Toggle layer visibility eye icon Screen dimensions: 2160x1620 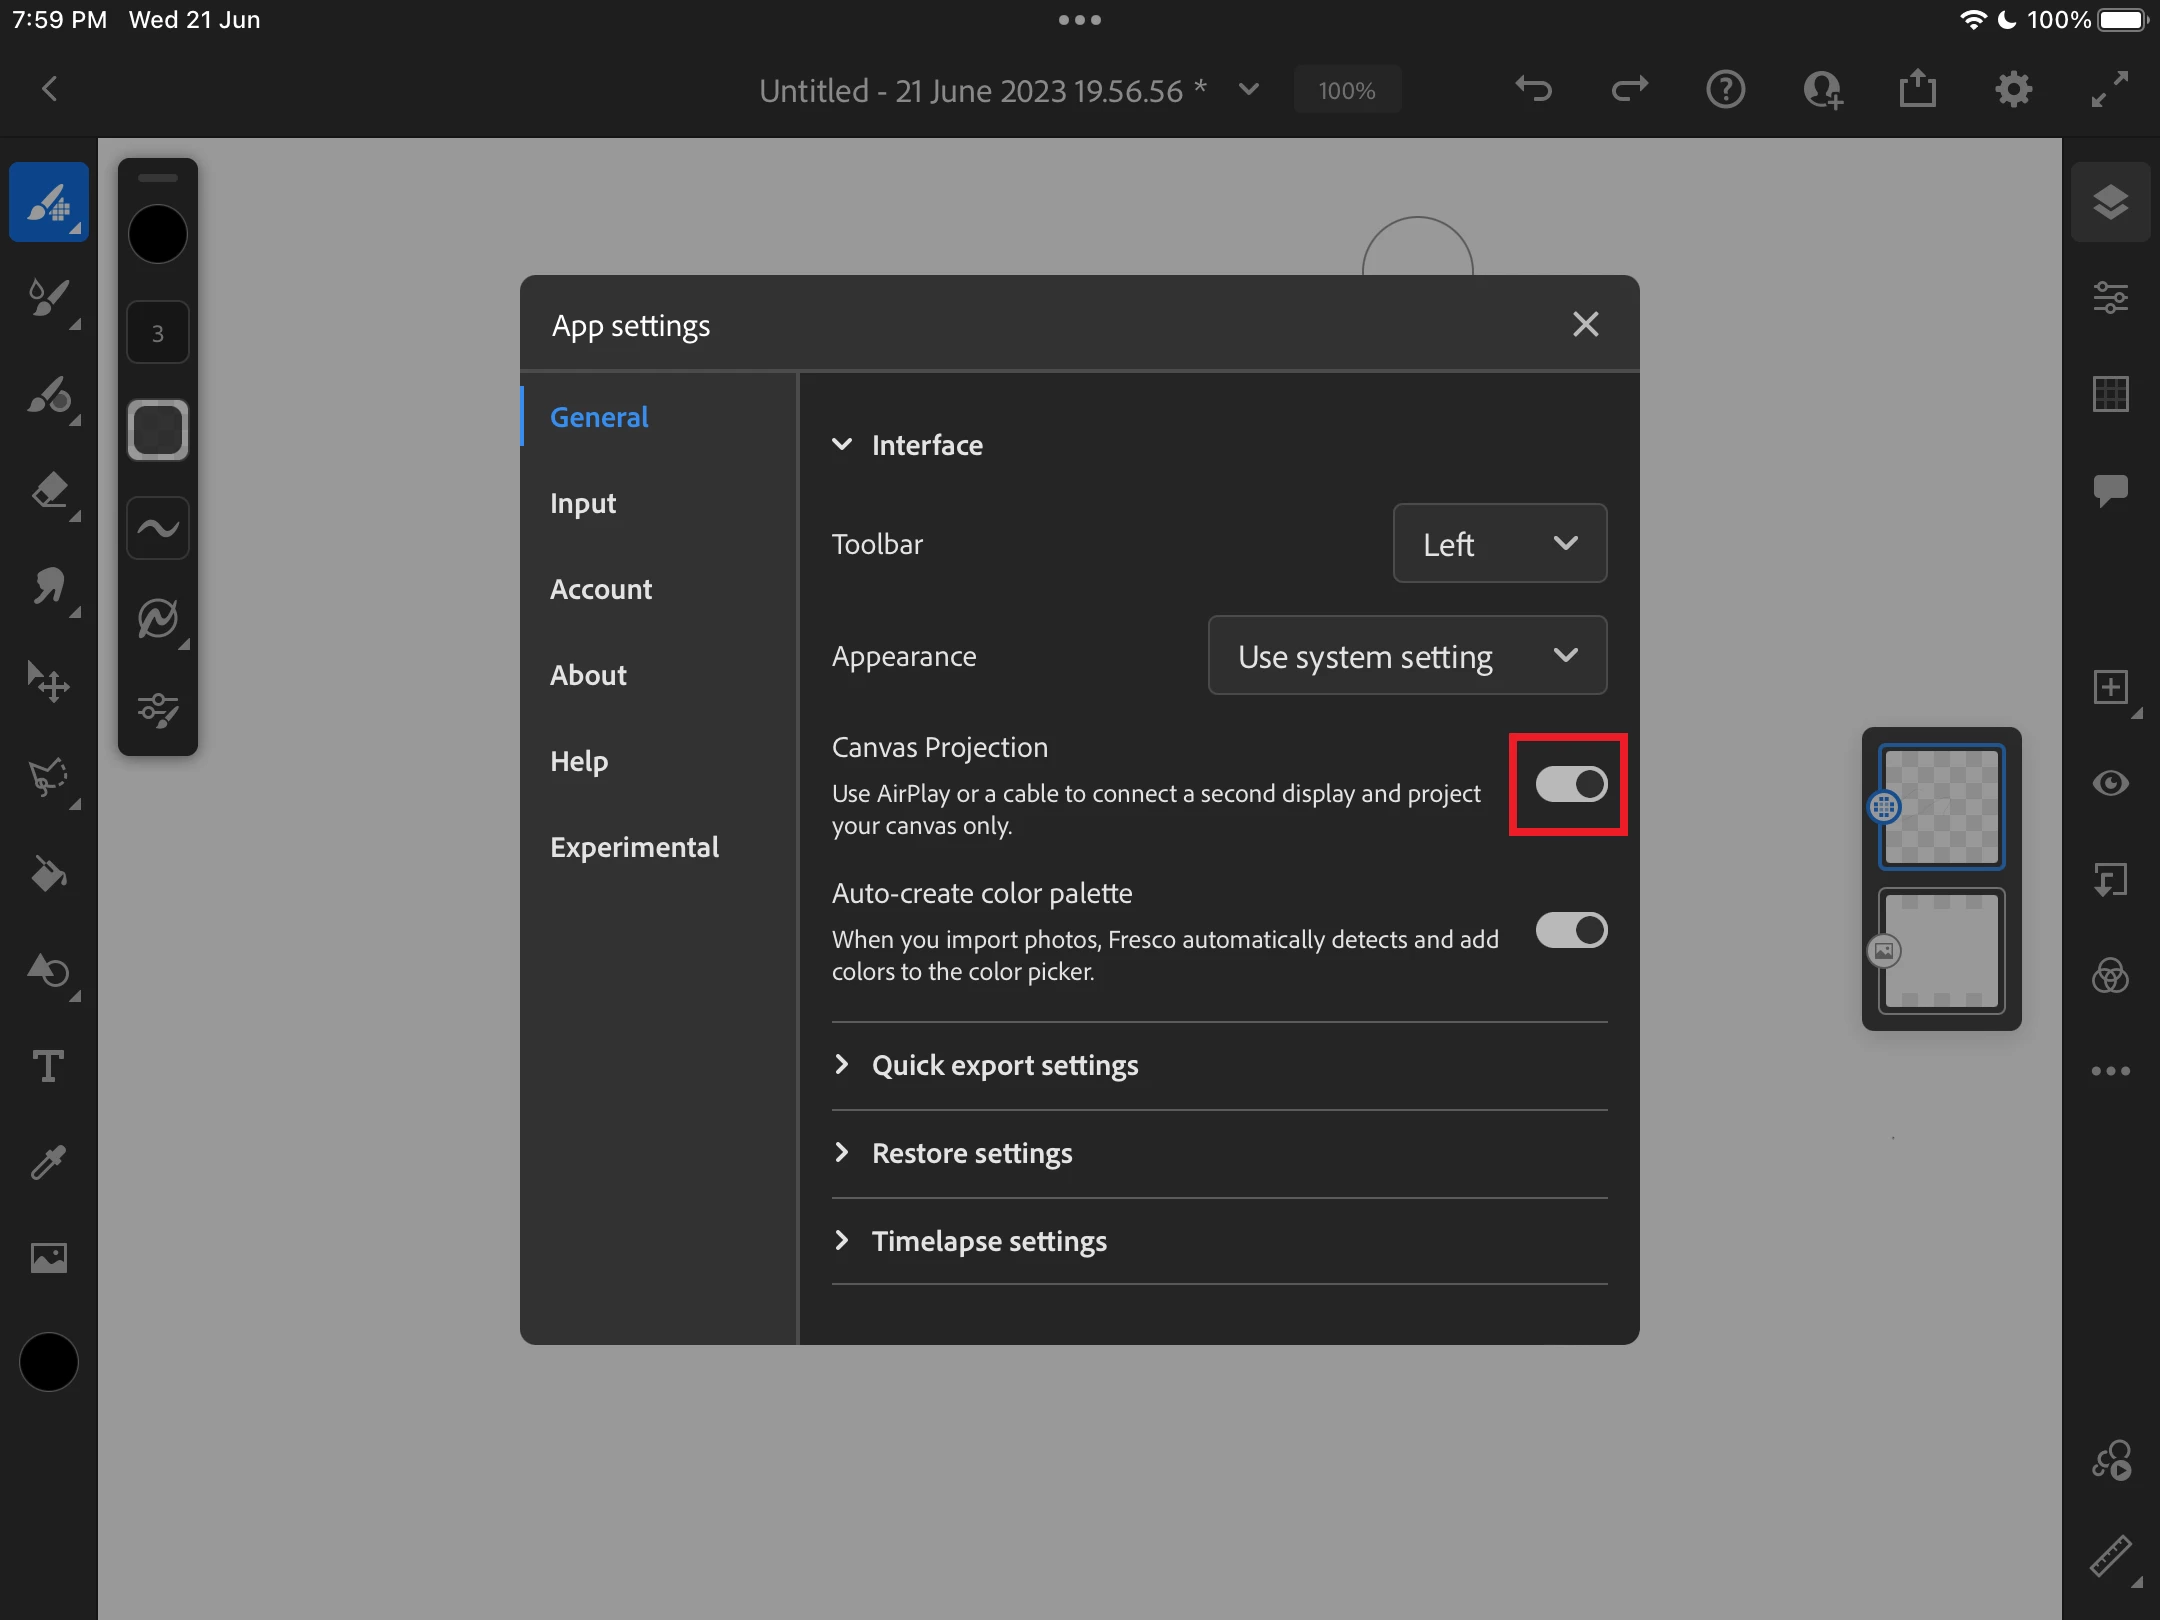2110,783
